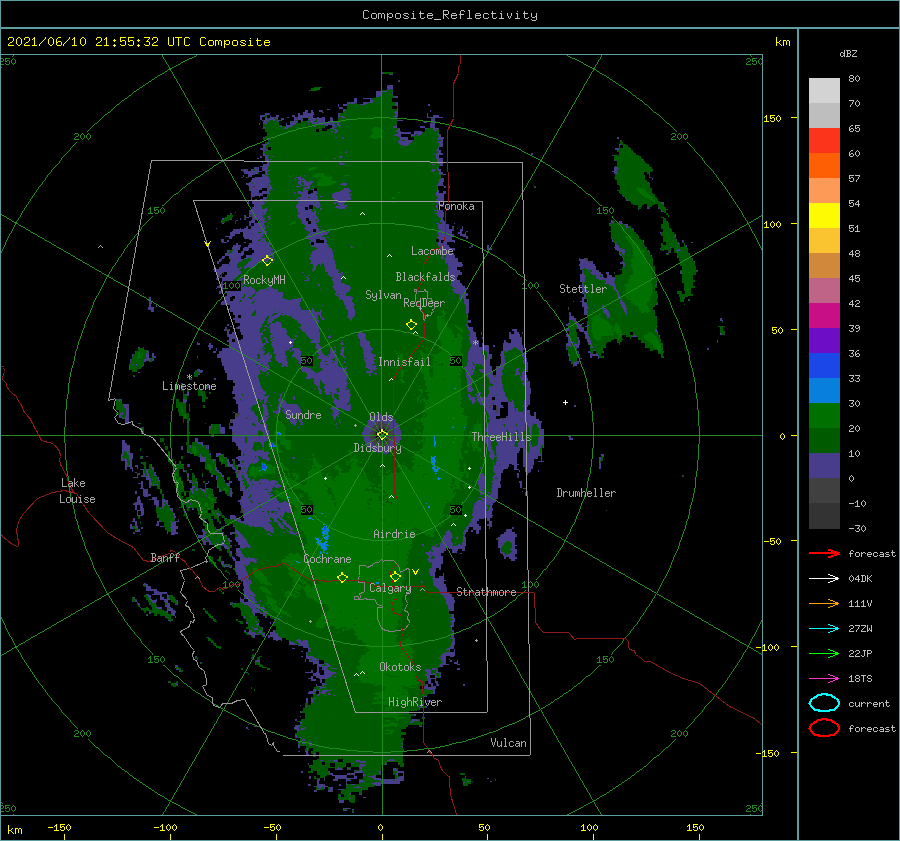Click the ThreeHills label
Screen dimensions: 900x841
tap(501, 437)
